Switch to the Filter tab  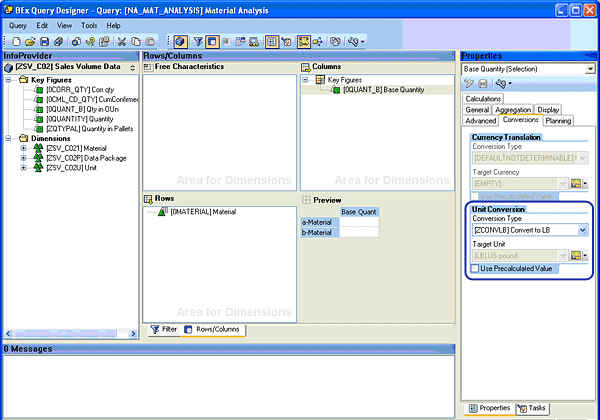click(164, 328)
